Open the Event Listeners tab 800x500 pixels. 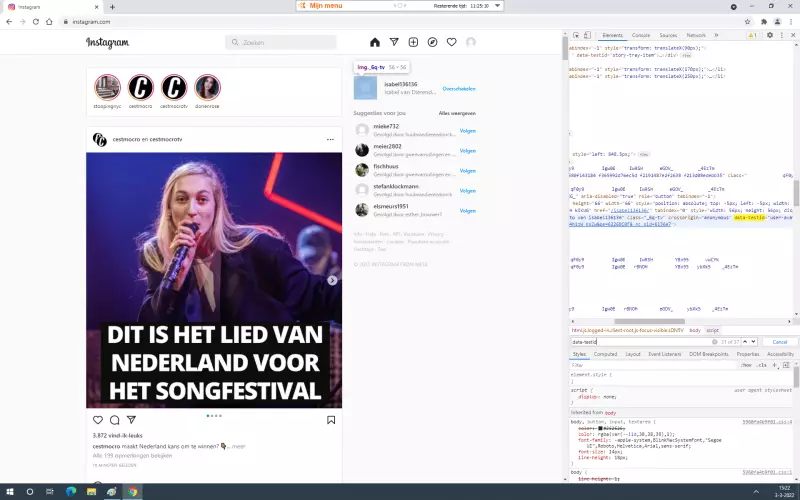click(x=664, y=354)
